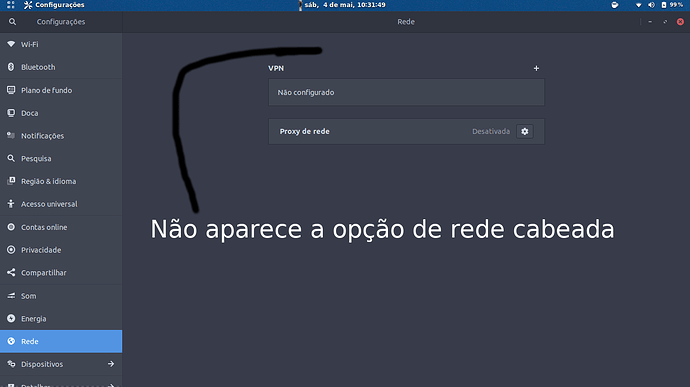The width and height of the screenshot is (690, 387).
Task: Select the Pesquisa magnifier icon
Action: point(11,158)
